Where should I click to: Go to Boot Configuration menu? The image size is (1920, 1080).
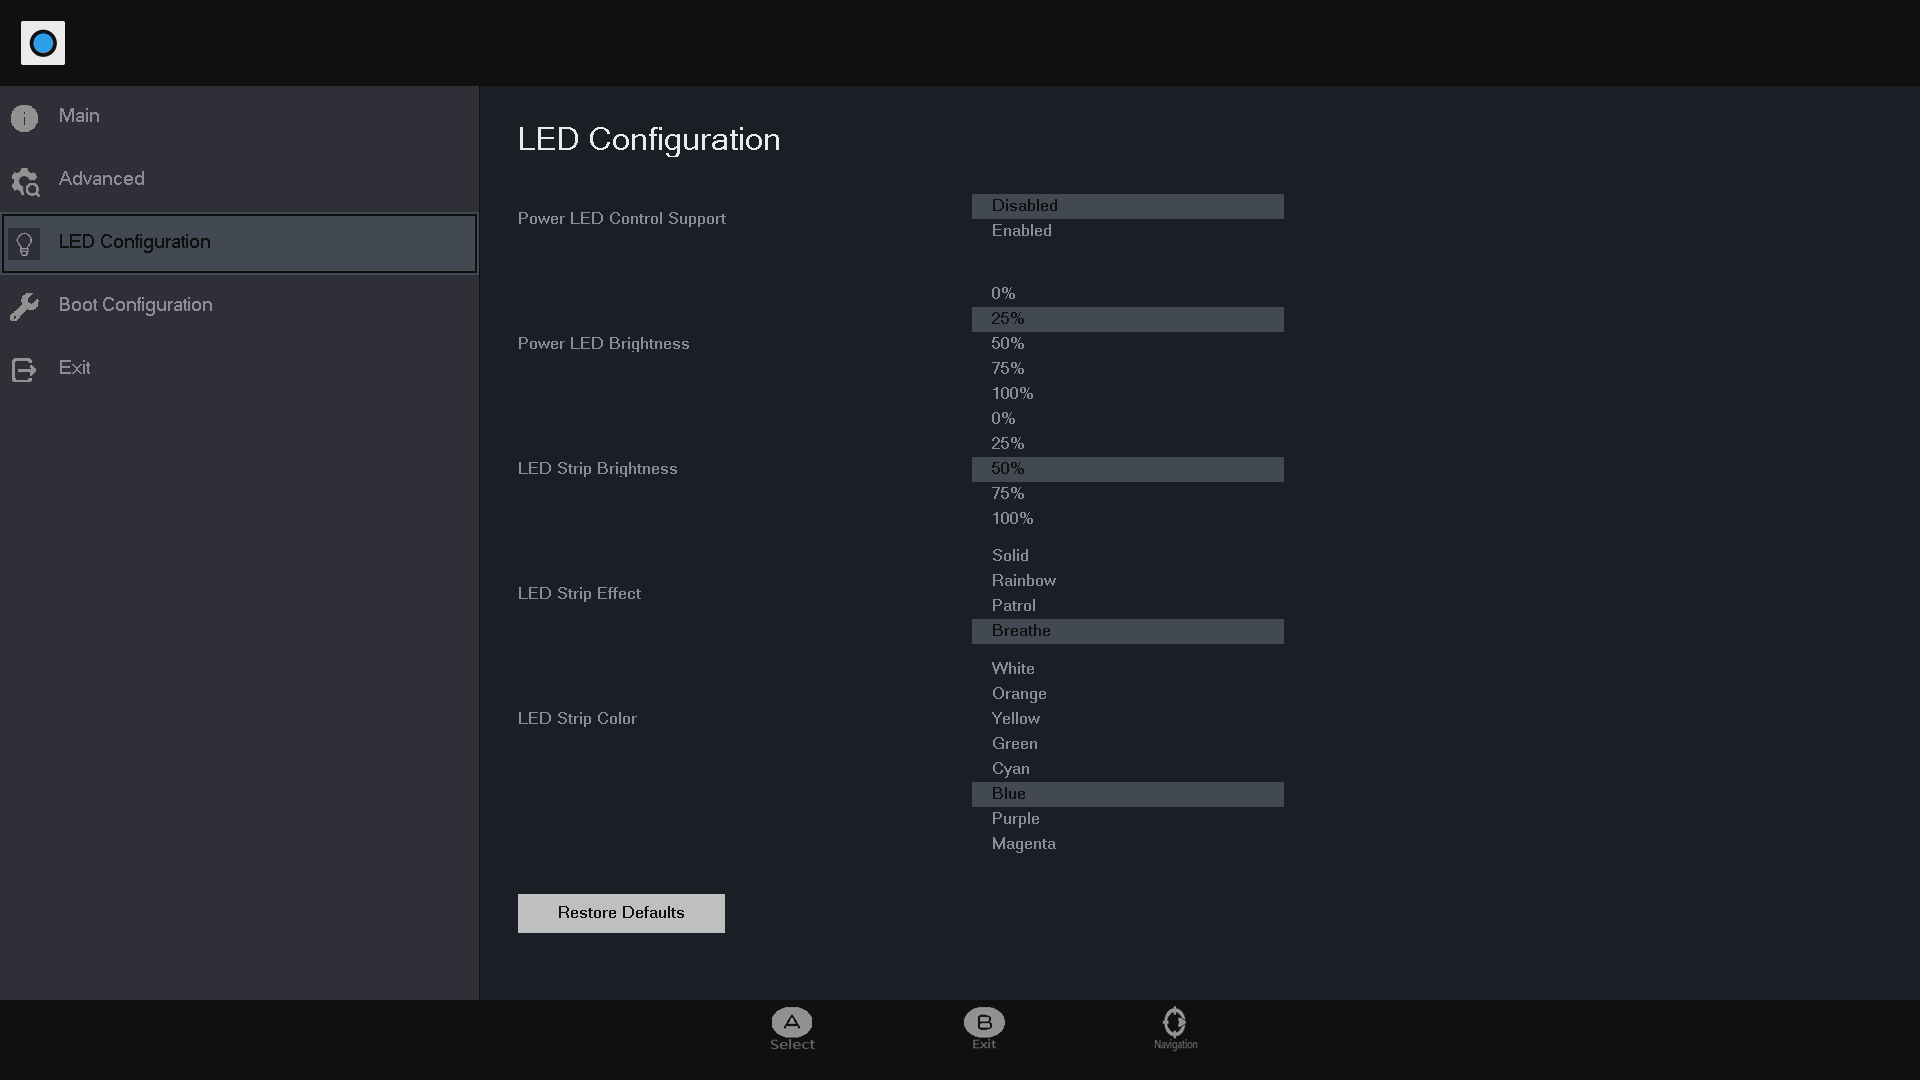tap(239, 306)
